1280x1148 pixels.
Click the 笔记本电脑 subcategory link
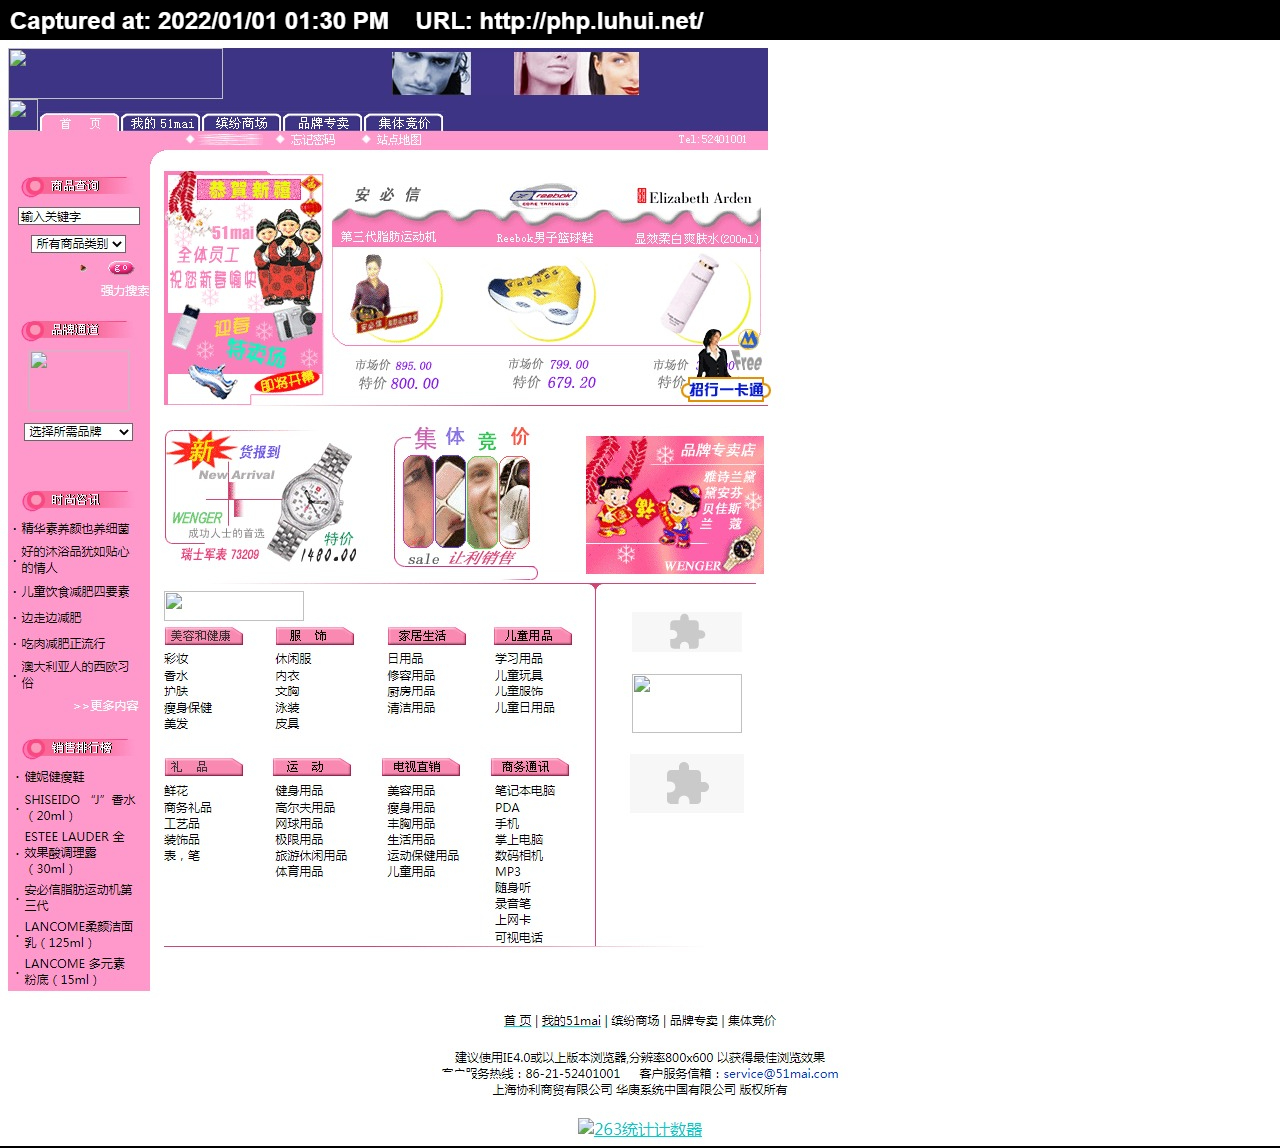point(525,791)
